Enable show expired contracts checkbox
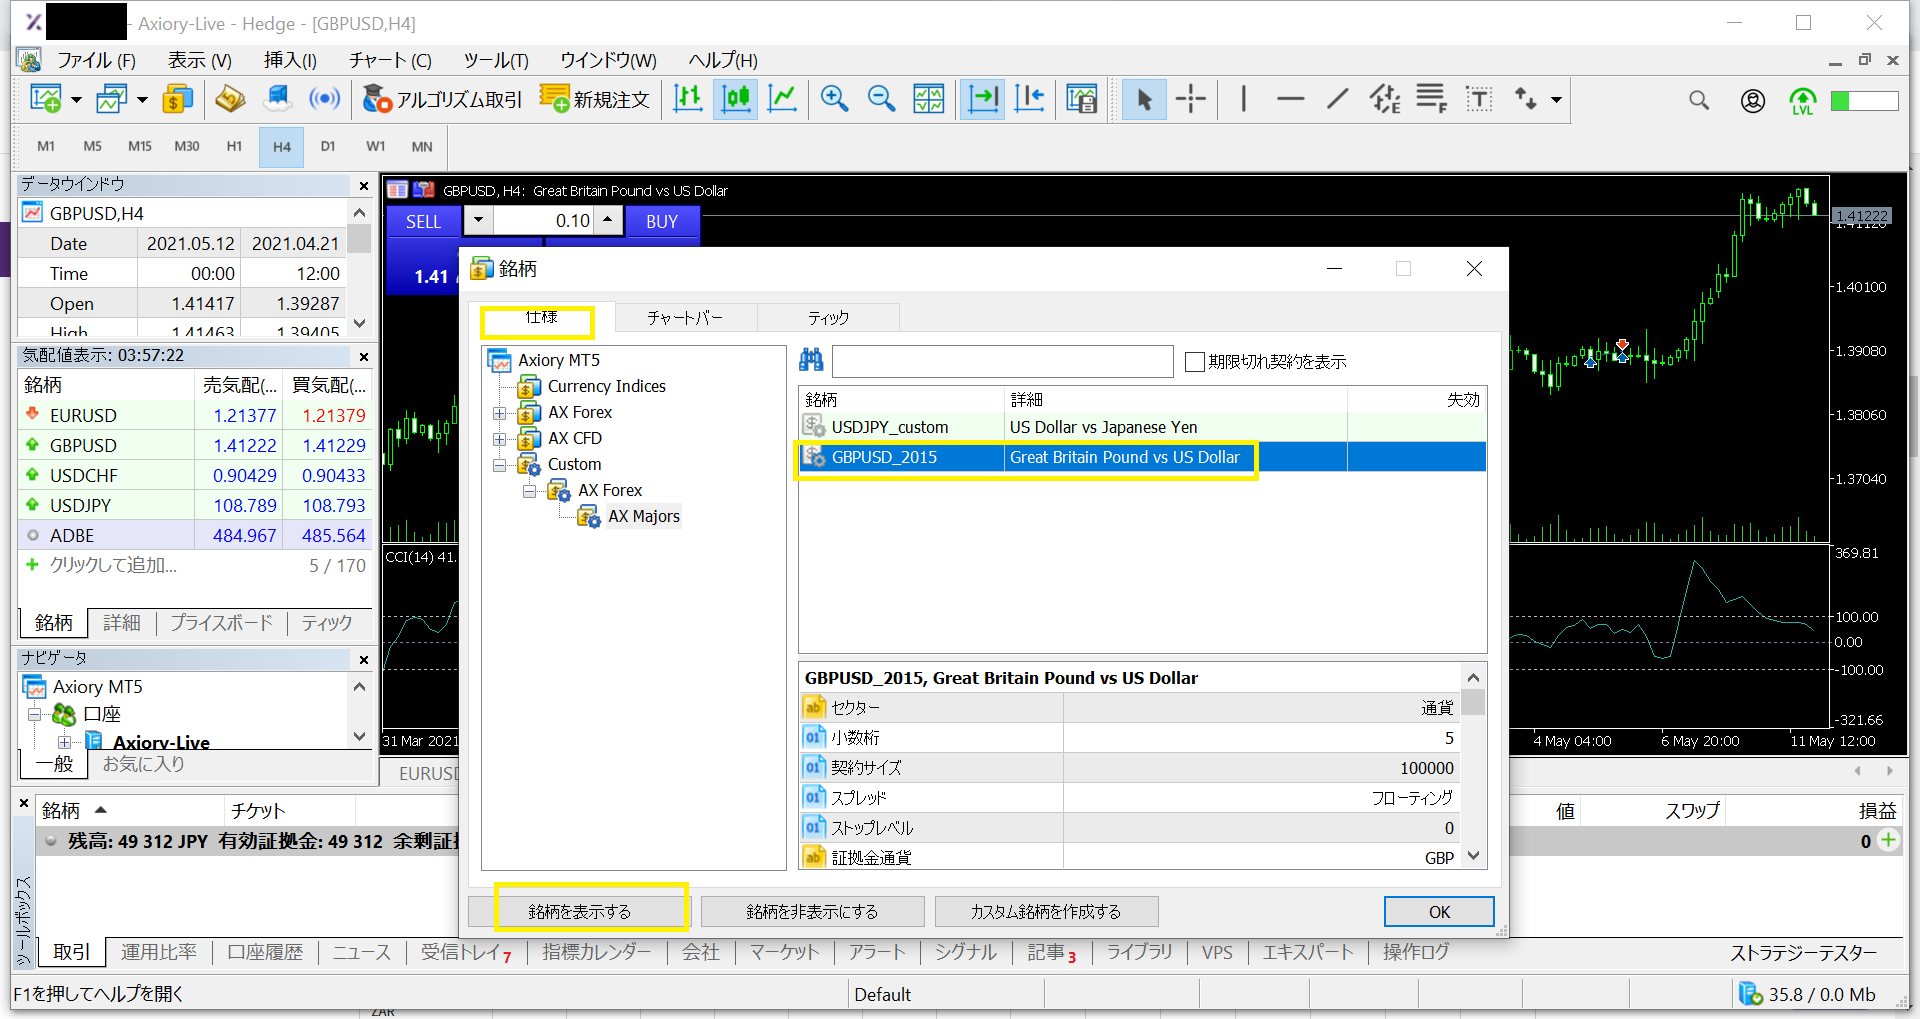Viewport: 1920px width, 1019px height. click(1194, 361)
